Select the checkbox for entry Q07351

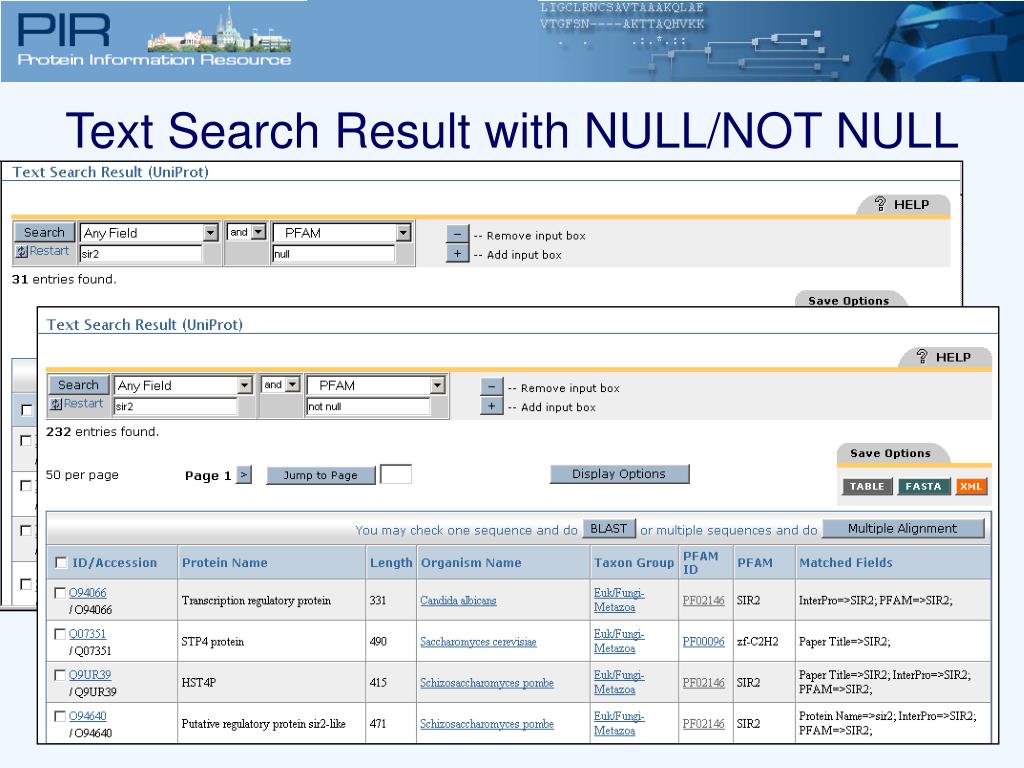pos(60,634)
